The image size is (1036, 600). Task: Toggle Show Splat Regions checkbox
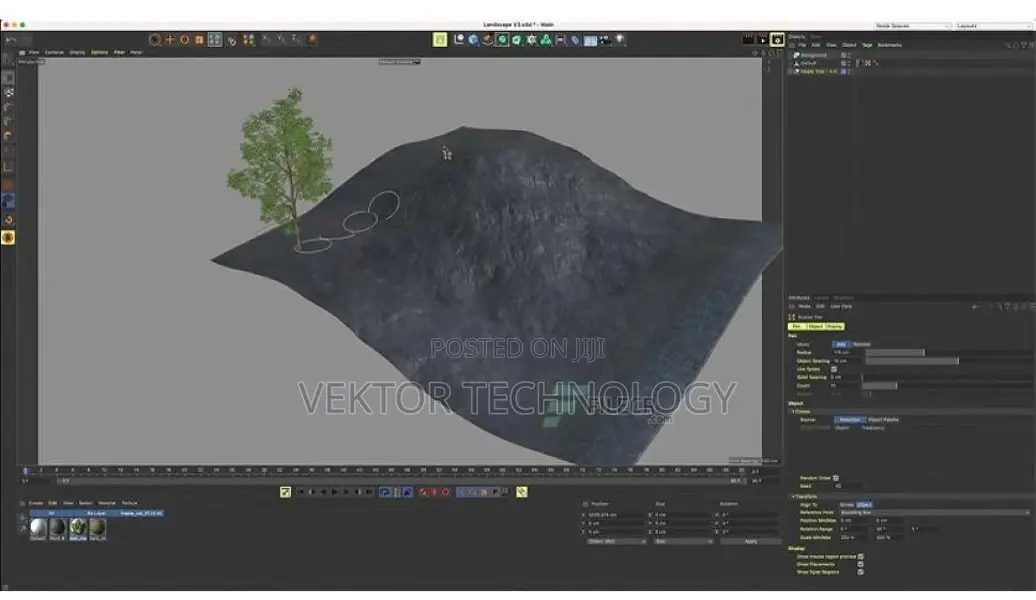click(860, 572)
